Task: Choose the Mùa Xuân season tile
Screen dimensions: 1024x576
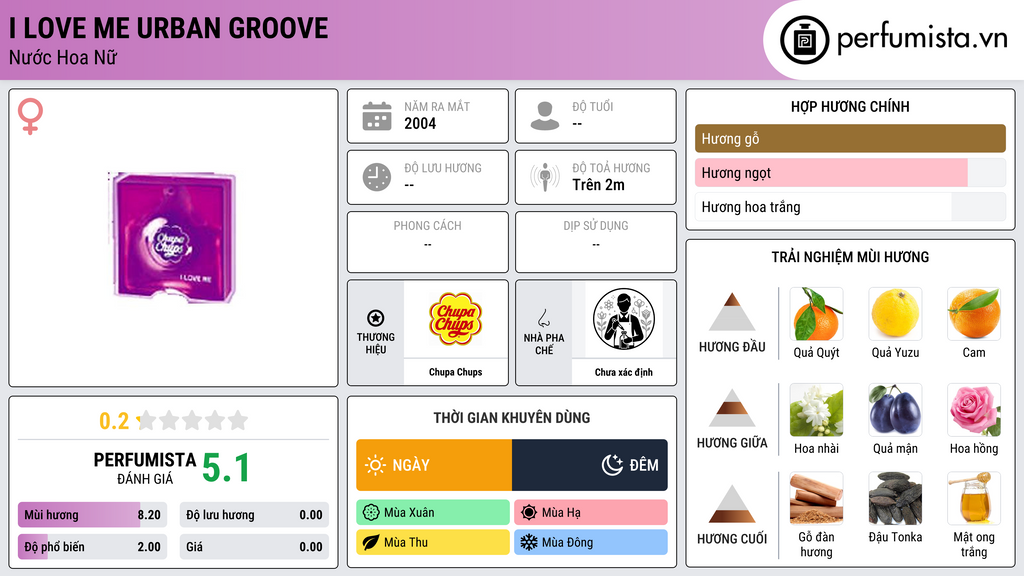Action: [433, 513]
